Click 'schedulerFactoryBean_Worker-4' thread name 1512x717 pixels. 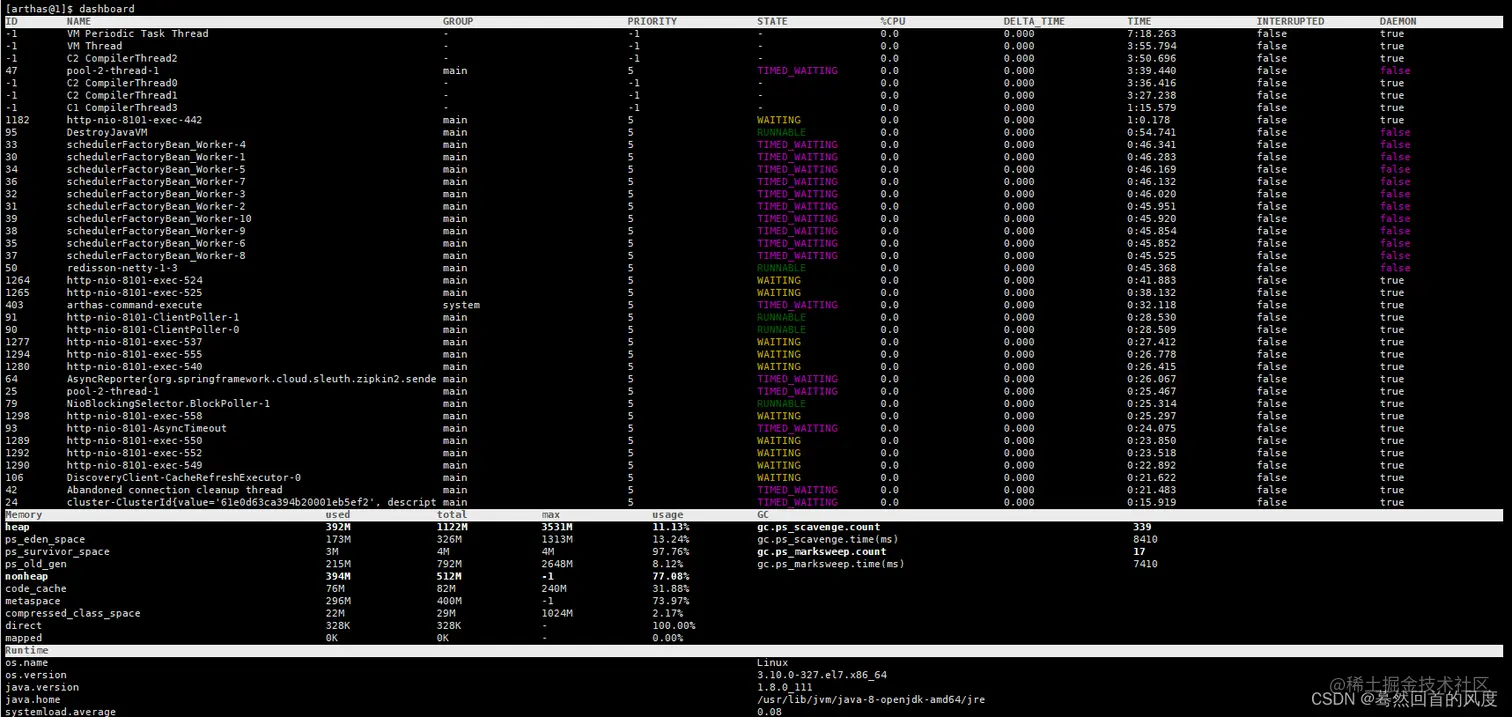[x=156, y=145]
